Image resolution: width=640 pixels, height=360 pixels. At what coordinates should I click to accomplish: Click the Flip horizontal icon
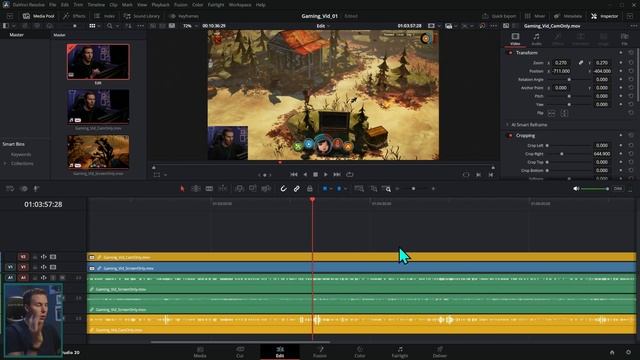pos(551,113)
